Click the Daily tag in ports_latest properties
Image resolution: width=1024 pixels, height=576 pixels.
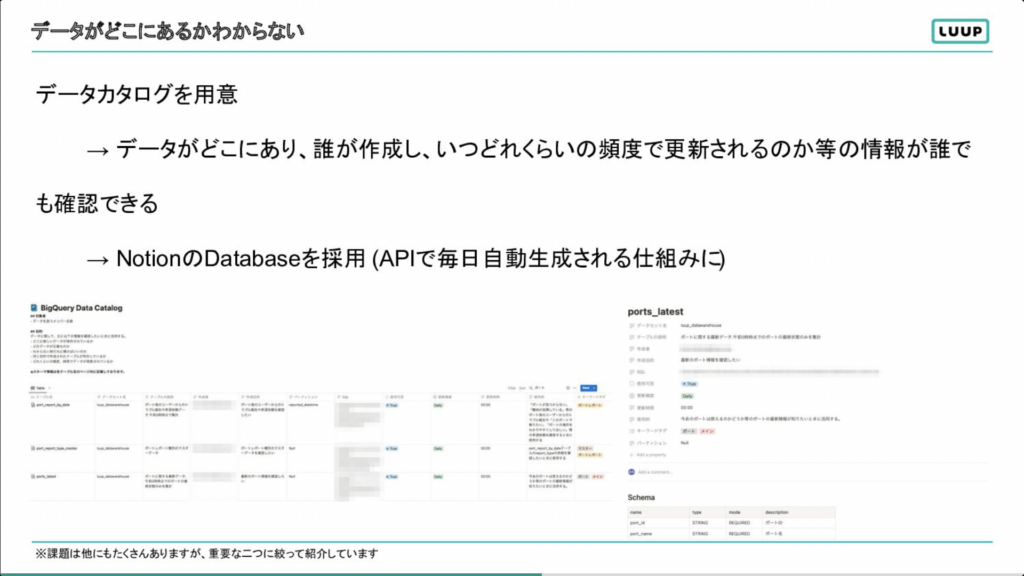coord(688,397)
